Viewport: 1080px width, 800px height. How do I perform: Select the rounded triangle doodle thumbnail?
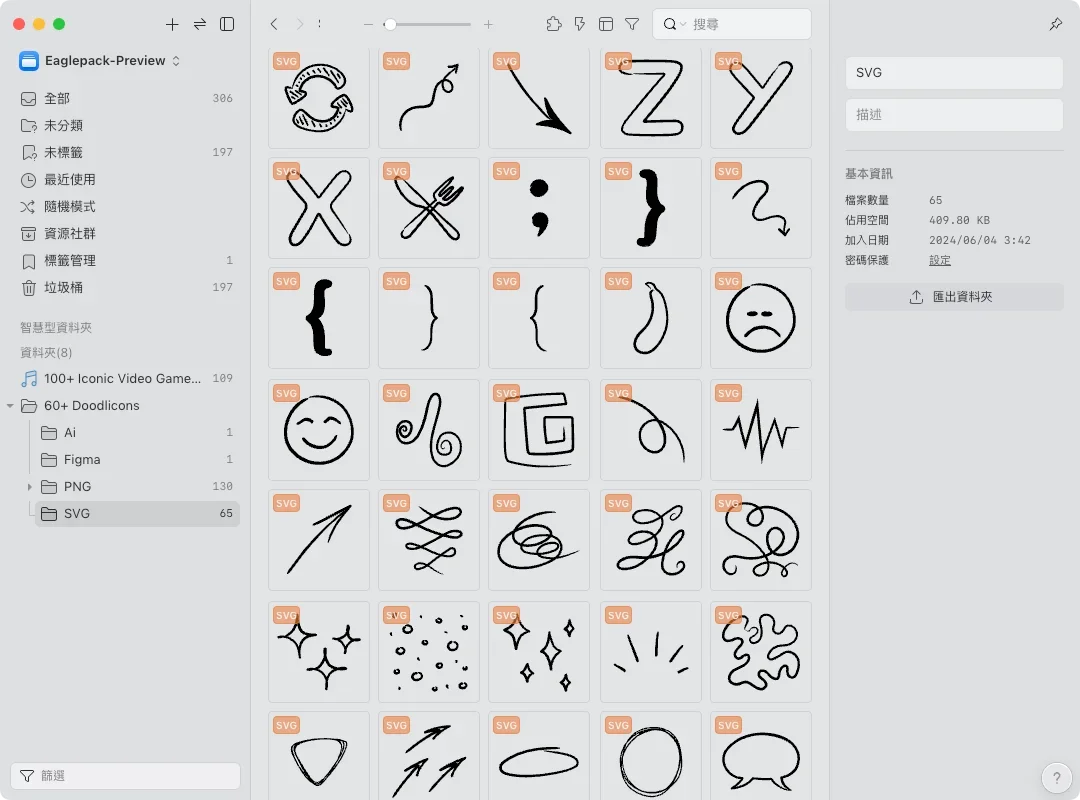(319, 757)
